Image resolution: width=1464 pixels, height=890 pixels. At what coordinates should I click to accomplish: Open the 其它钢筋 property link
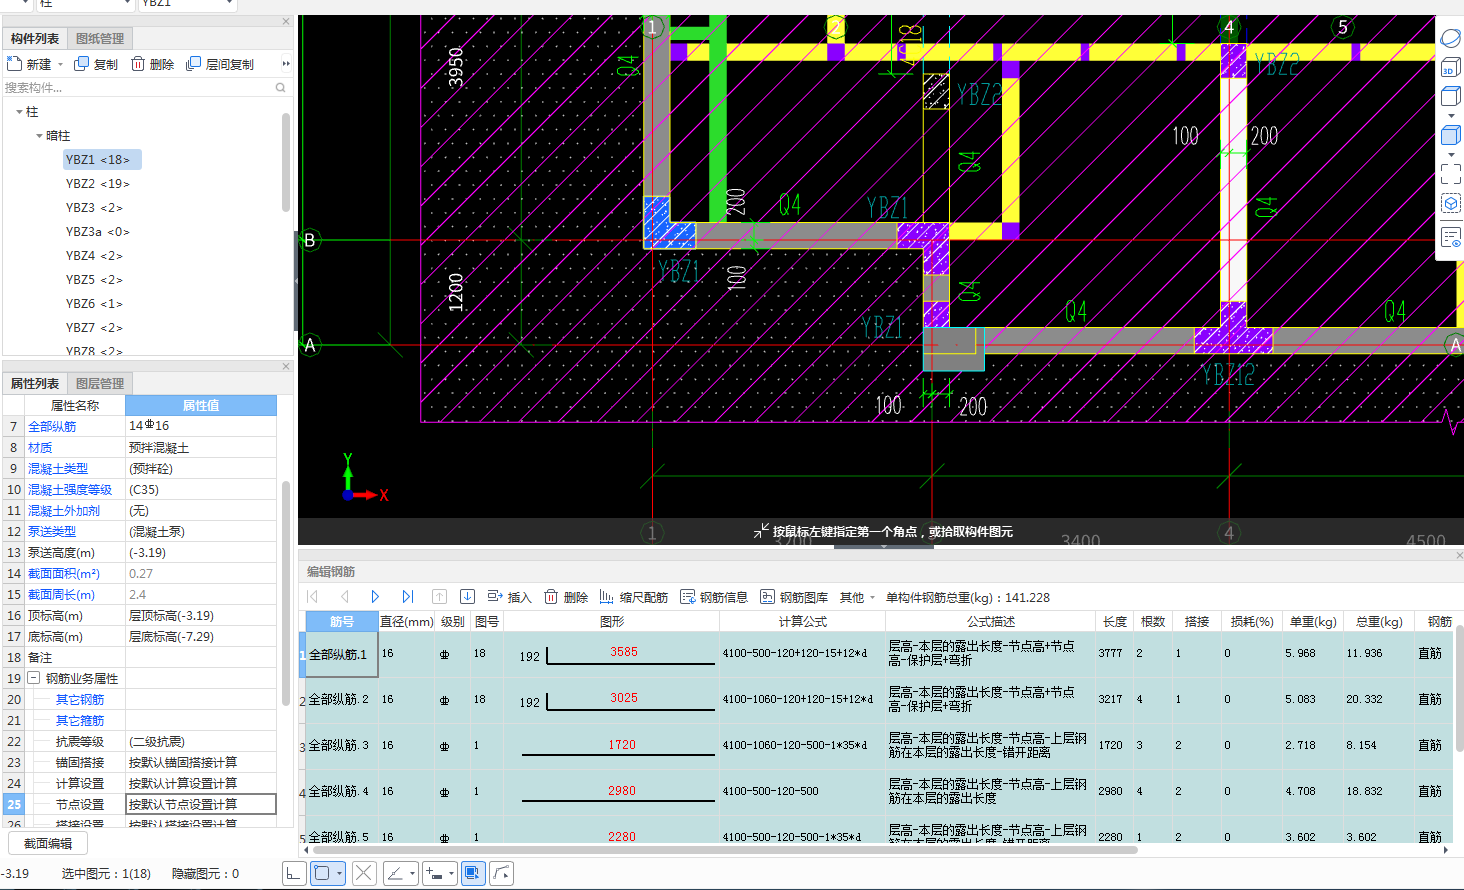(80, 700)
